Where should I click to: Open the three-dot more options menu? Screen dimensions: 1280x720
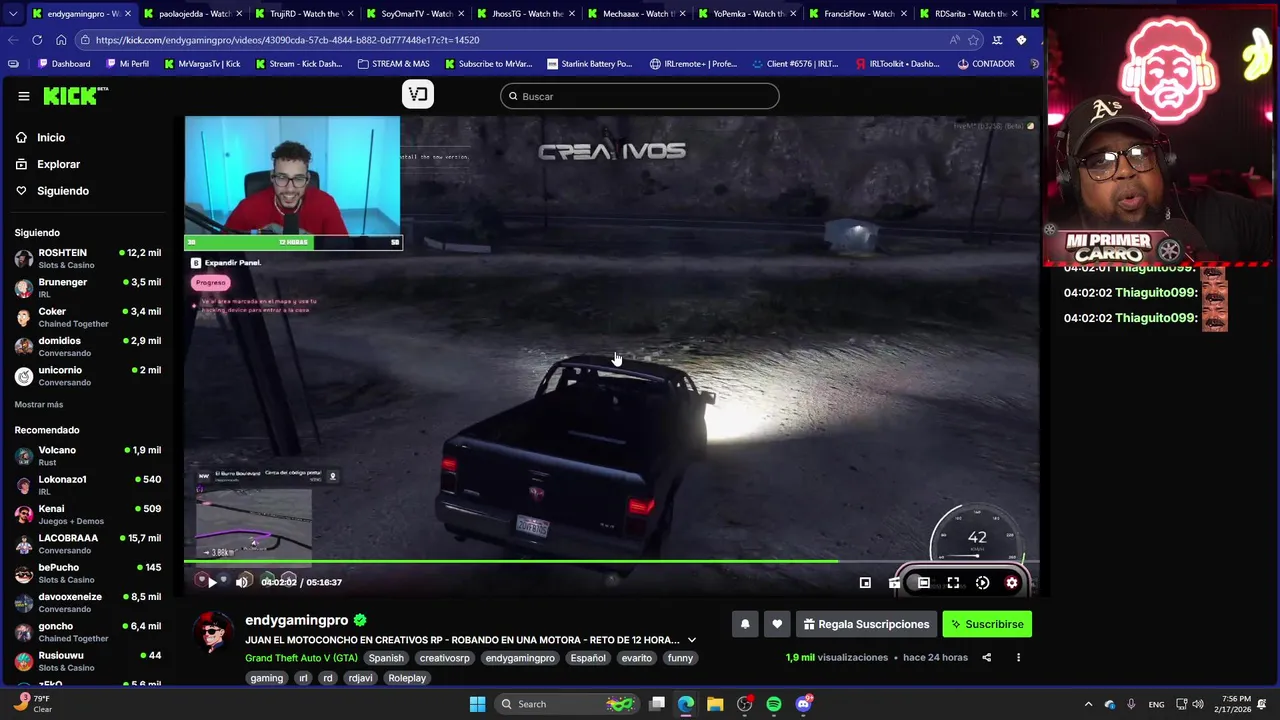coord(1018,658)
